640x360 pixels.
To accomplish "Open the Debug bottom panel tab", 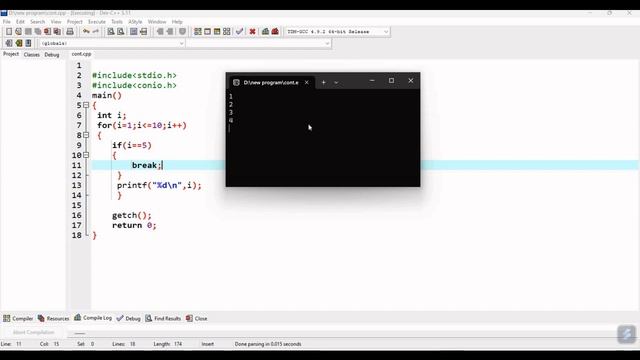I will (x=129, y=318).
